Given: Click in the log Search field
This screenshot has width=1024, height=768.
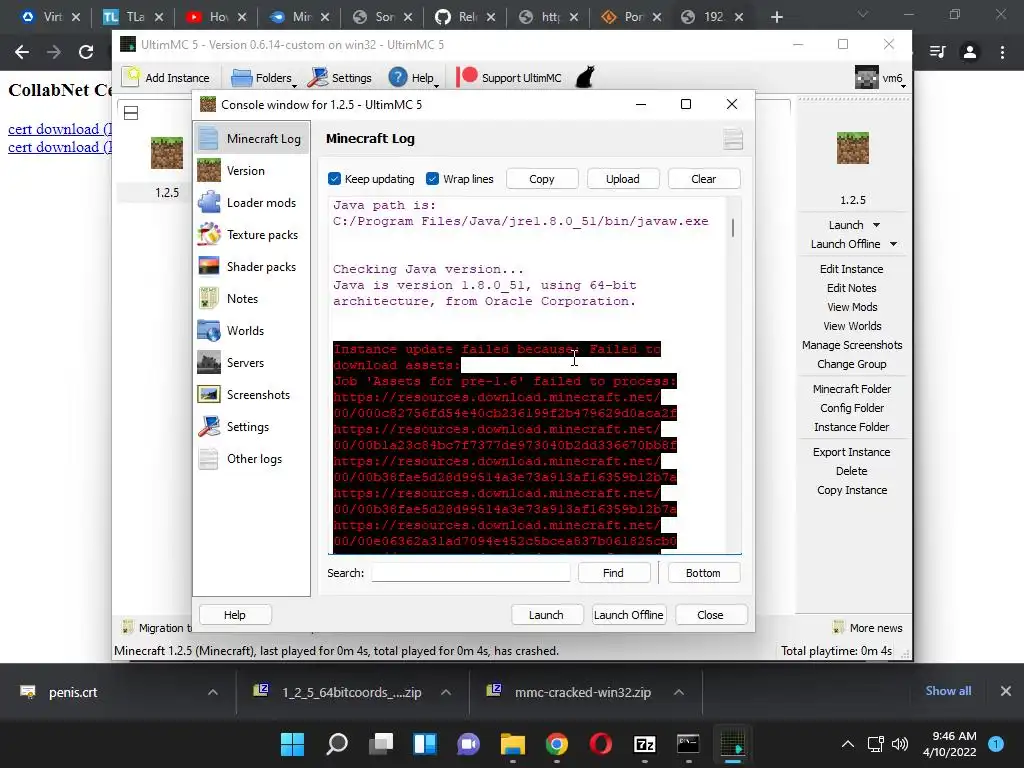Looking at the screenshot, I should (470, 573).
